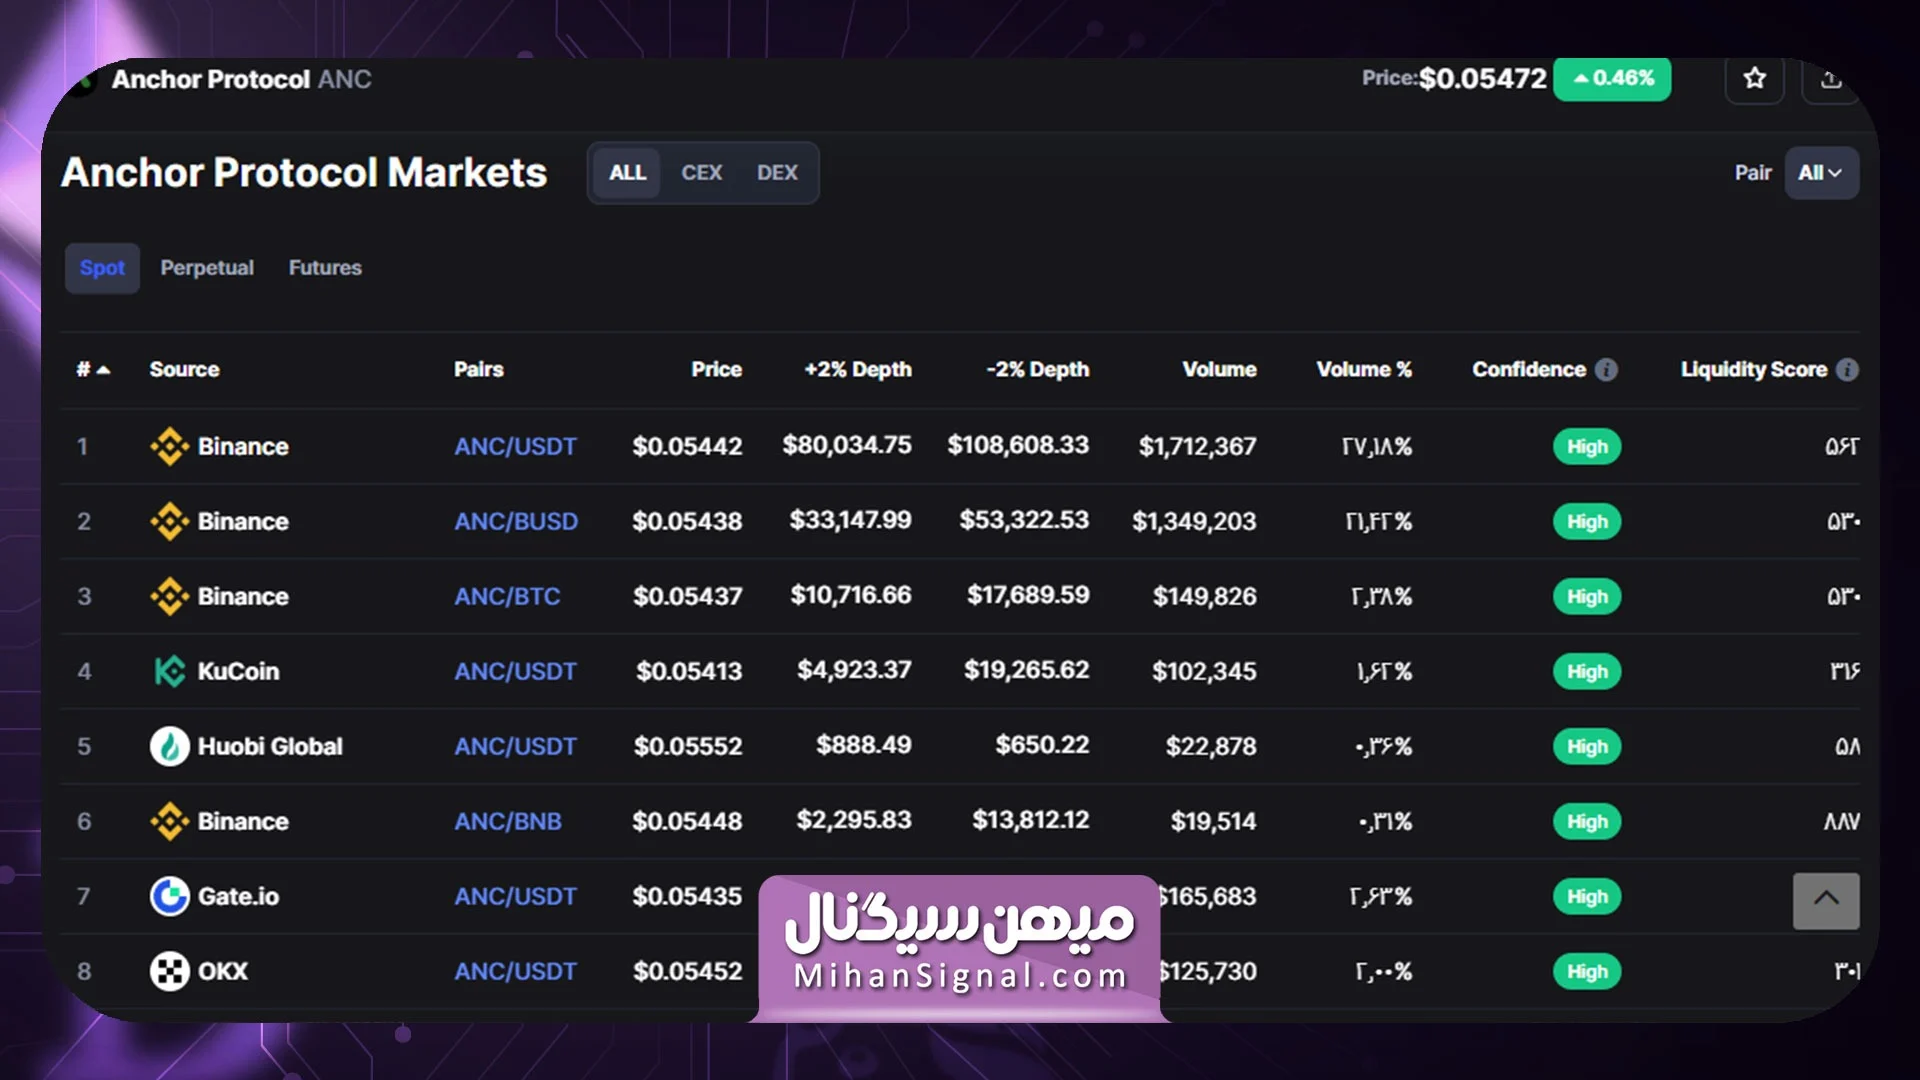Click the Anchor Protocol ANC header title
Image resolution: width=1920 pixels, height=1080 pixels.
click(241, 80)
